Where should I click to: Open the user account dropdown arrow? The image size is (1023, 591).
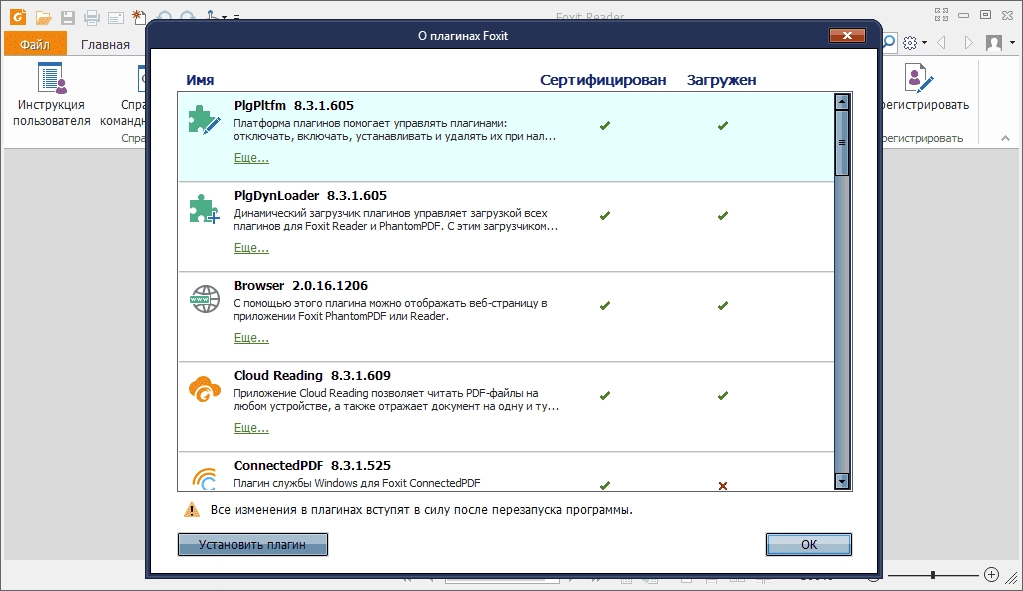pyautogui.click(x=1013, y=43)
